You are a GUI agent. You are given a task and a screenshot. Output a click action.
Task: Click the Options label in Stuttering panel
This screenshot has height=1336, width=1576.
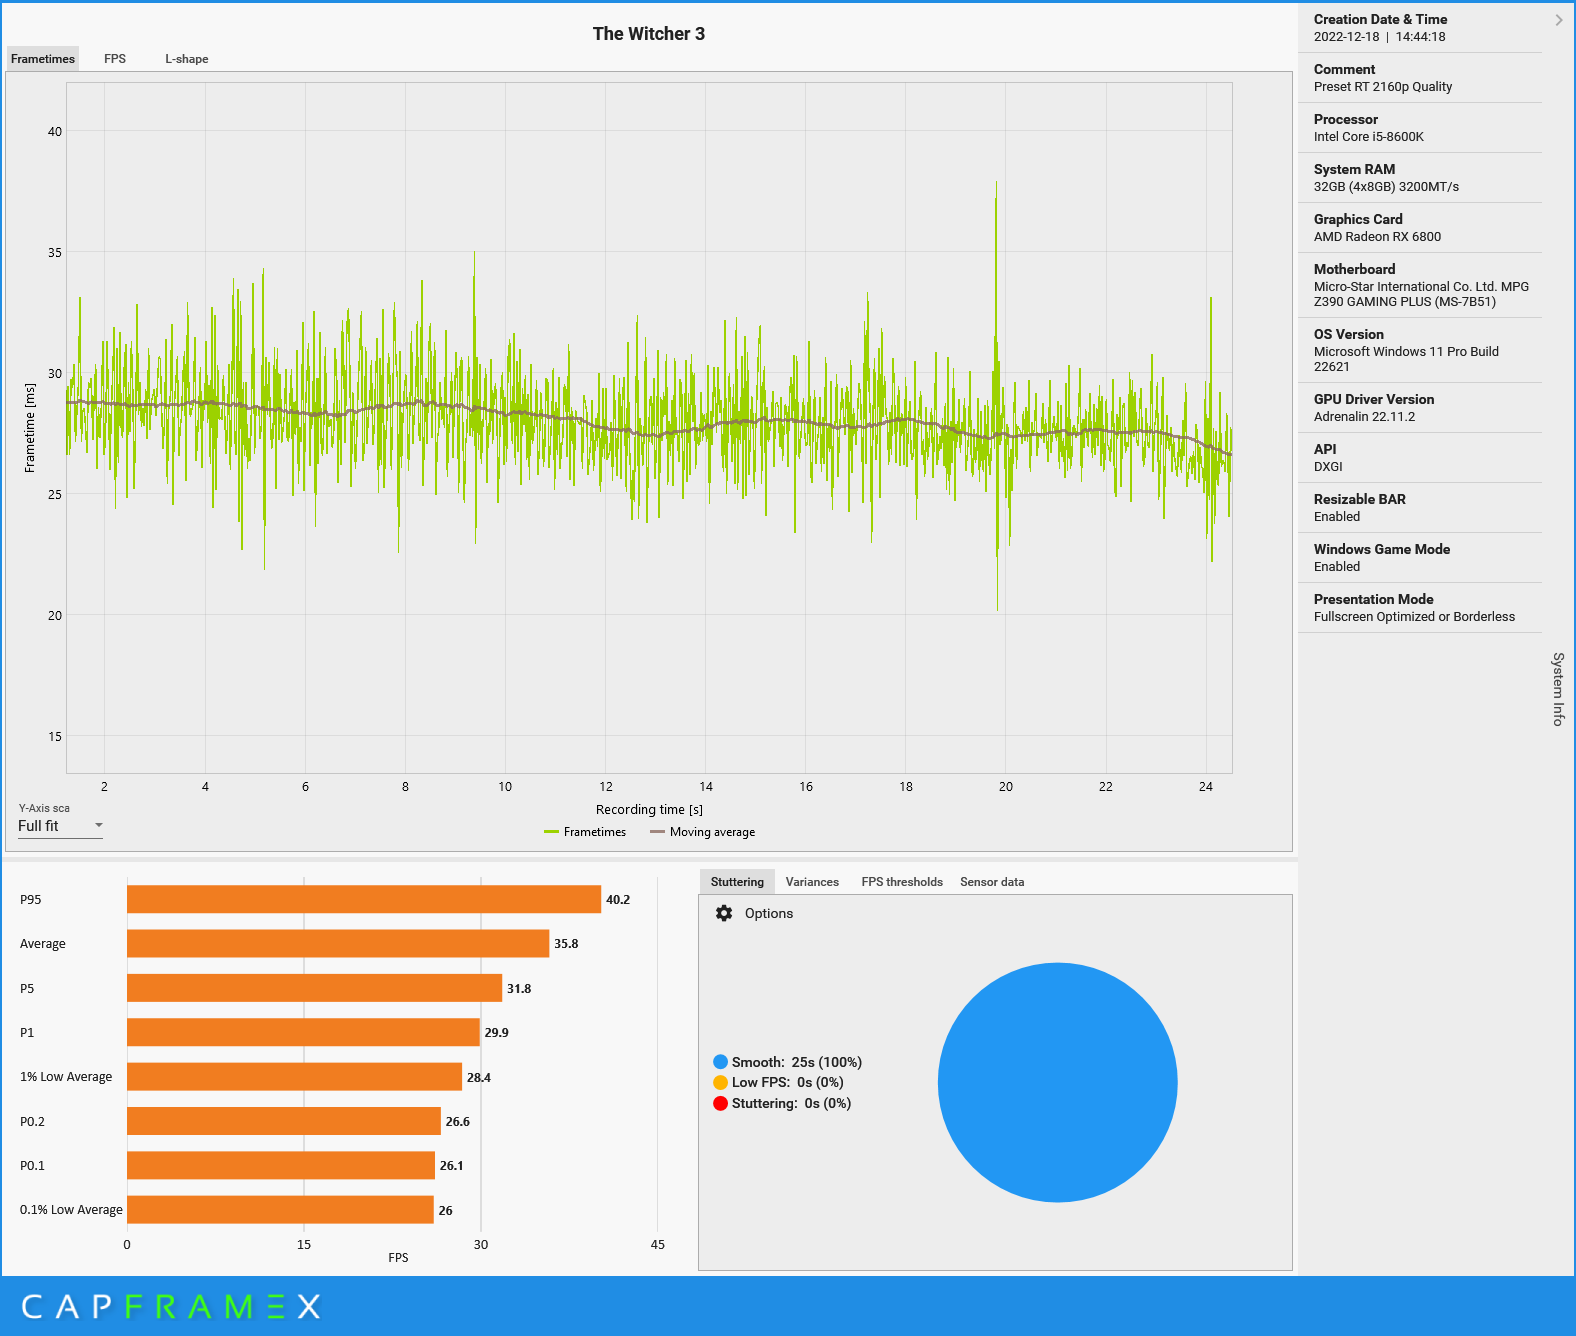[768, 913]
